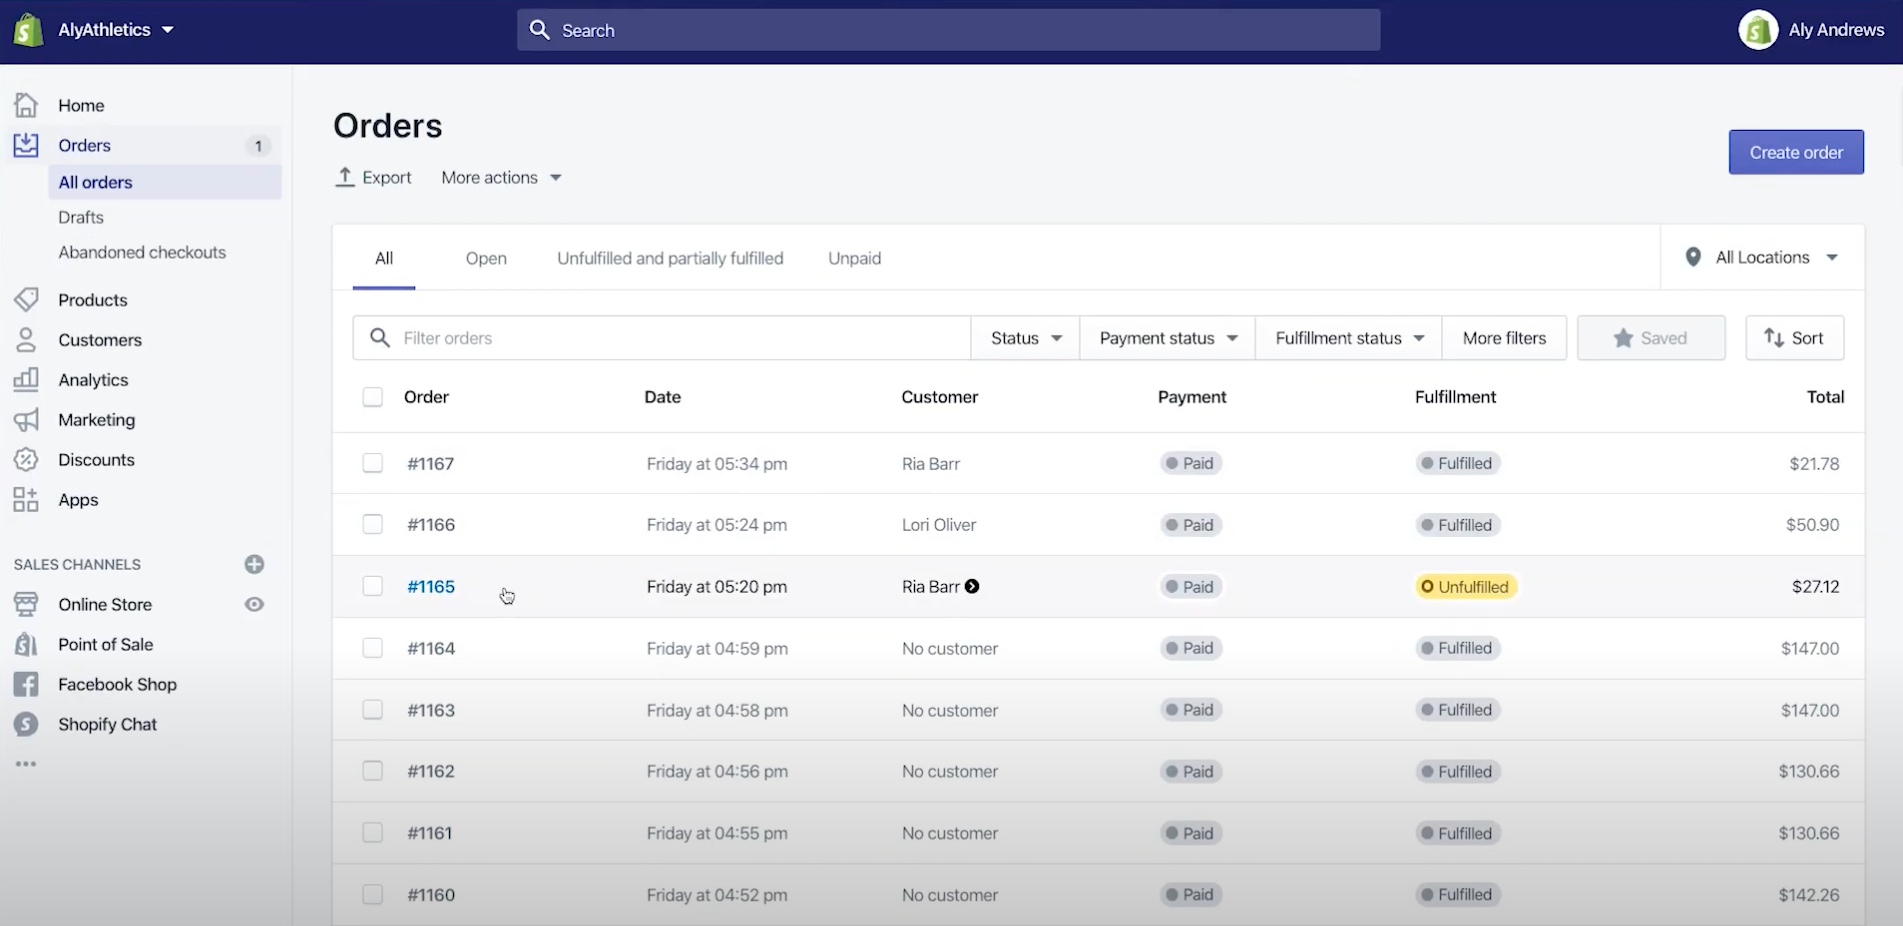This screenshot has width=1903, height=926.
Task: Open order #1165 link
Action: tap(431, 587)
